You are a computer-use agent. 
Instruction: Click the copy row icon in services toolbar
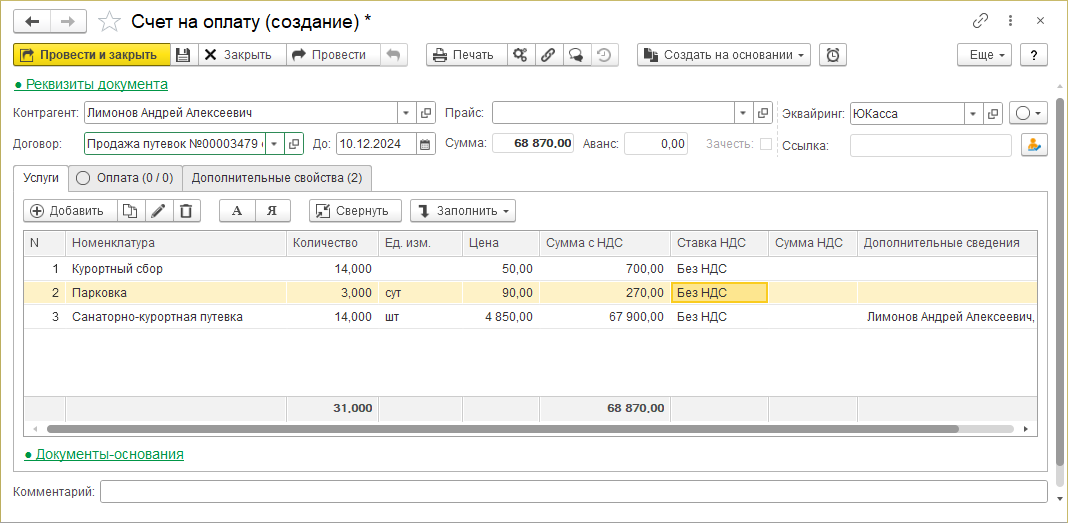coord(130,210)
